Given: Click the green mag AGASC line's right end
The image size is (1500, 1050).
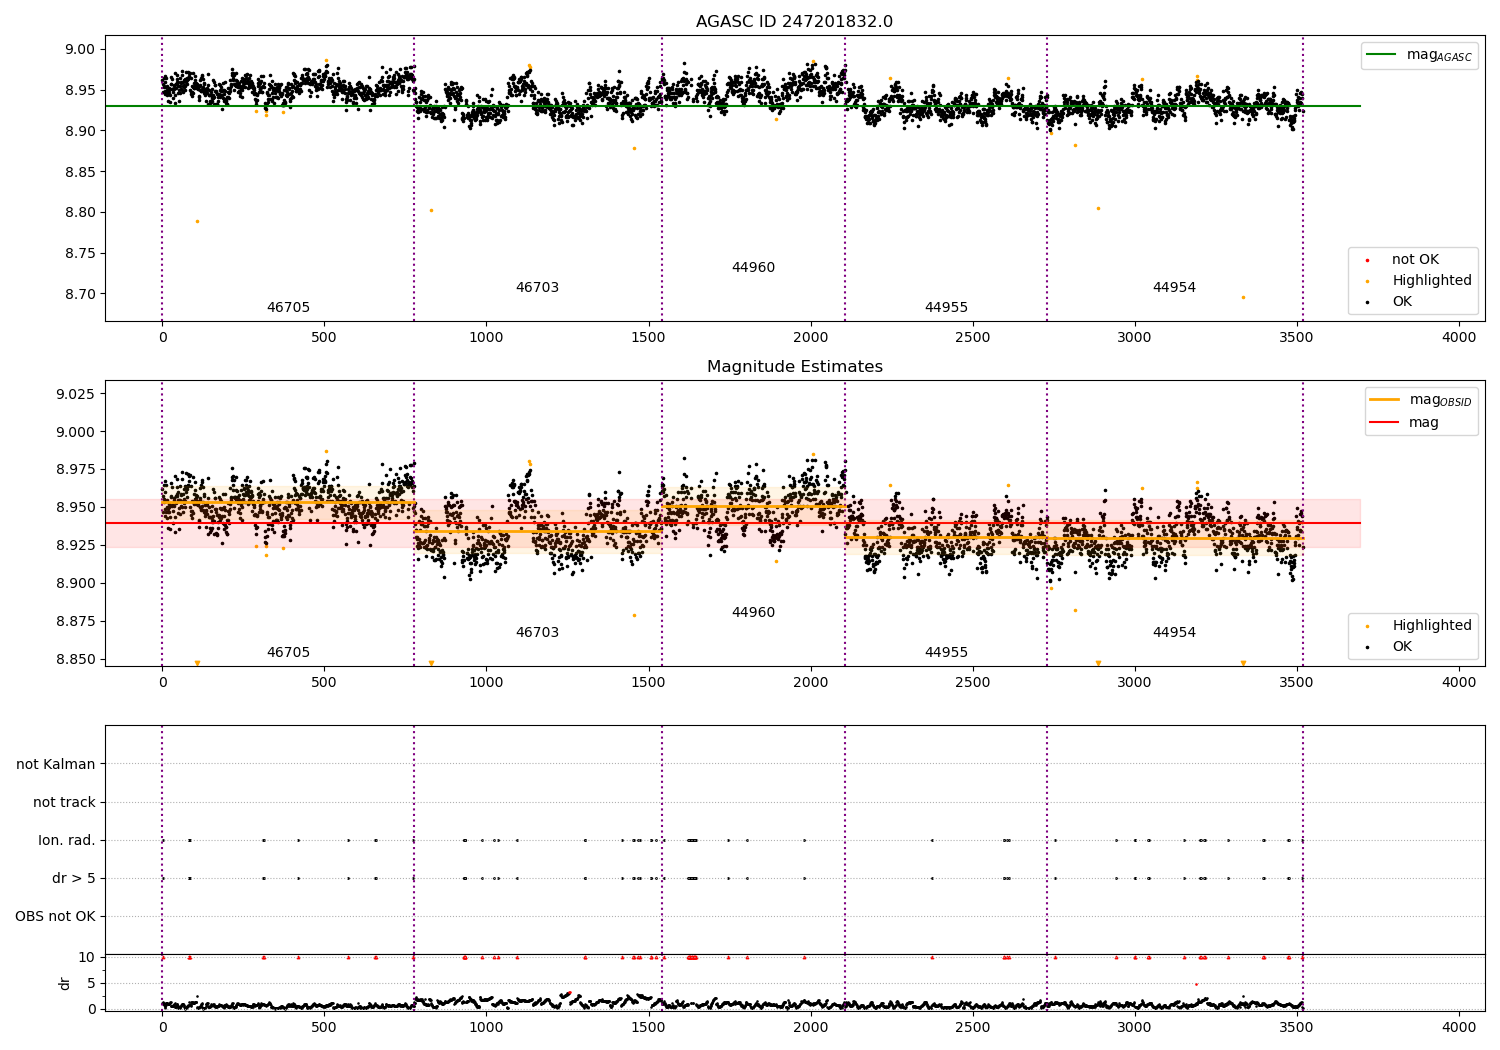Looking at the screenshot, I should point(1360,106).
